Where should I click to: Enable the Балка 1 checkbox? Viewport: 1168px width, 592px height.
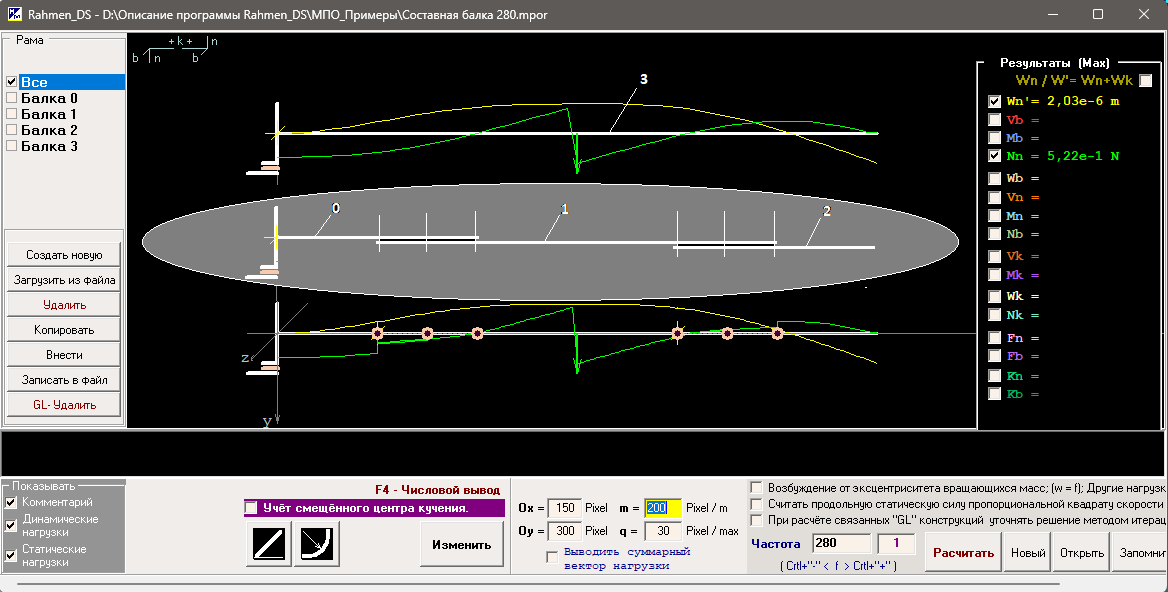point(12,115)
